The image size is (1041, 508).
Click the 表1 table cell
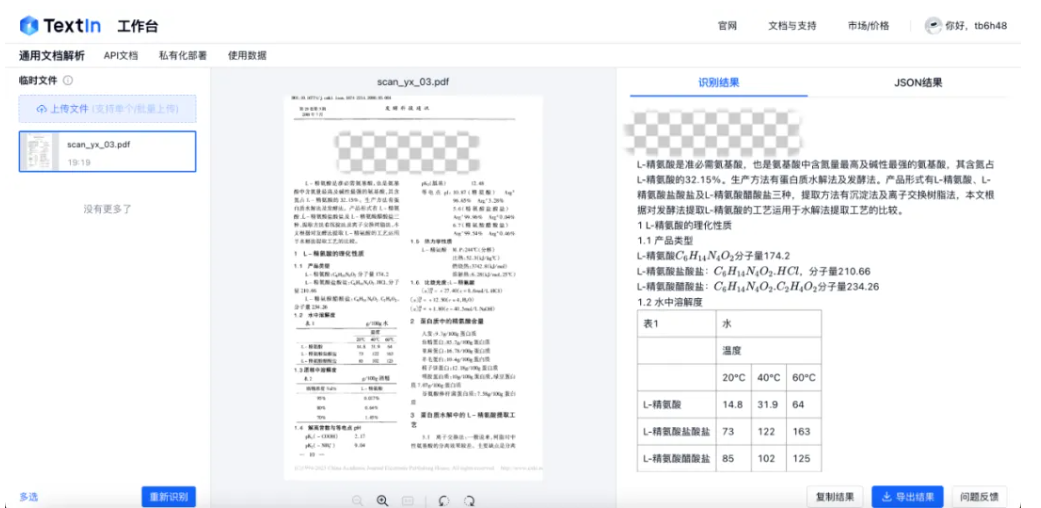(677, 323)
